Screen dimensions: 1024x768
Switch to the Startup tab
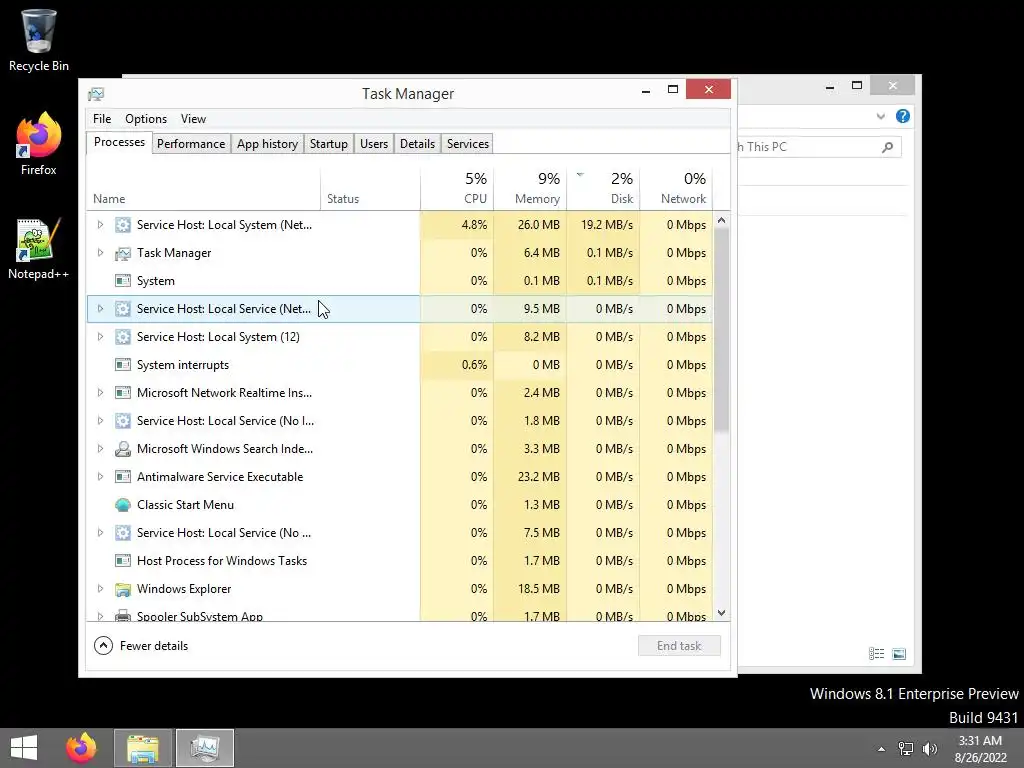point(328,144)
